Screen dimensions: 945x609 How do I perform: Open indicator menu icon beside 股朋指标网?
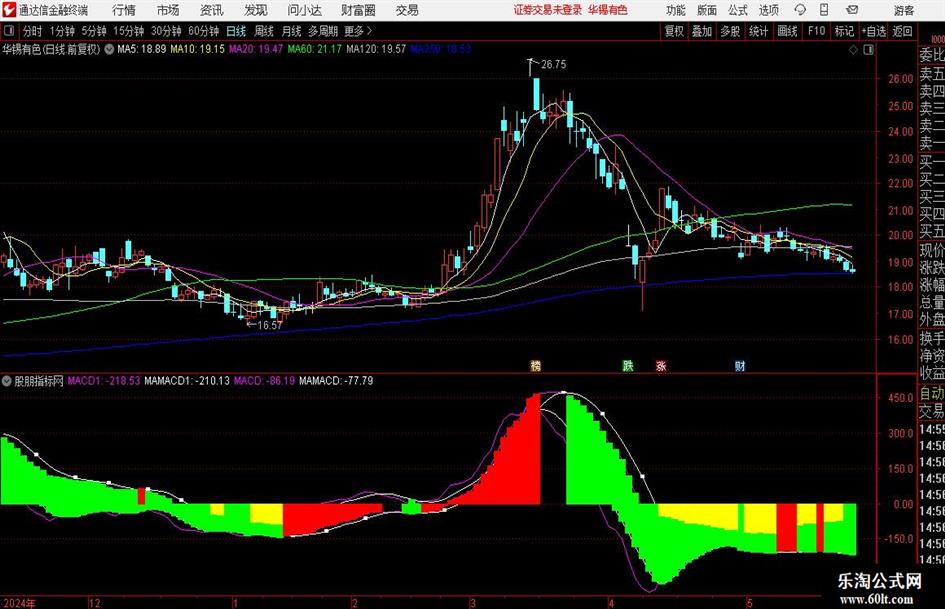pos(7,381)
